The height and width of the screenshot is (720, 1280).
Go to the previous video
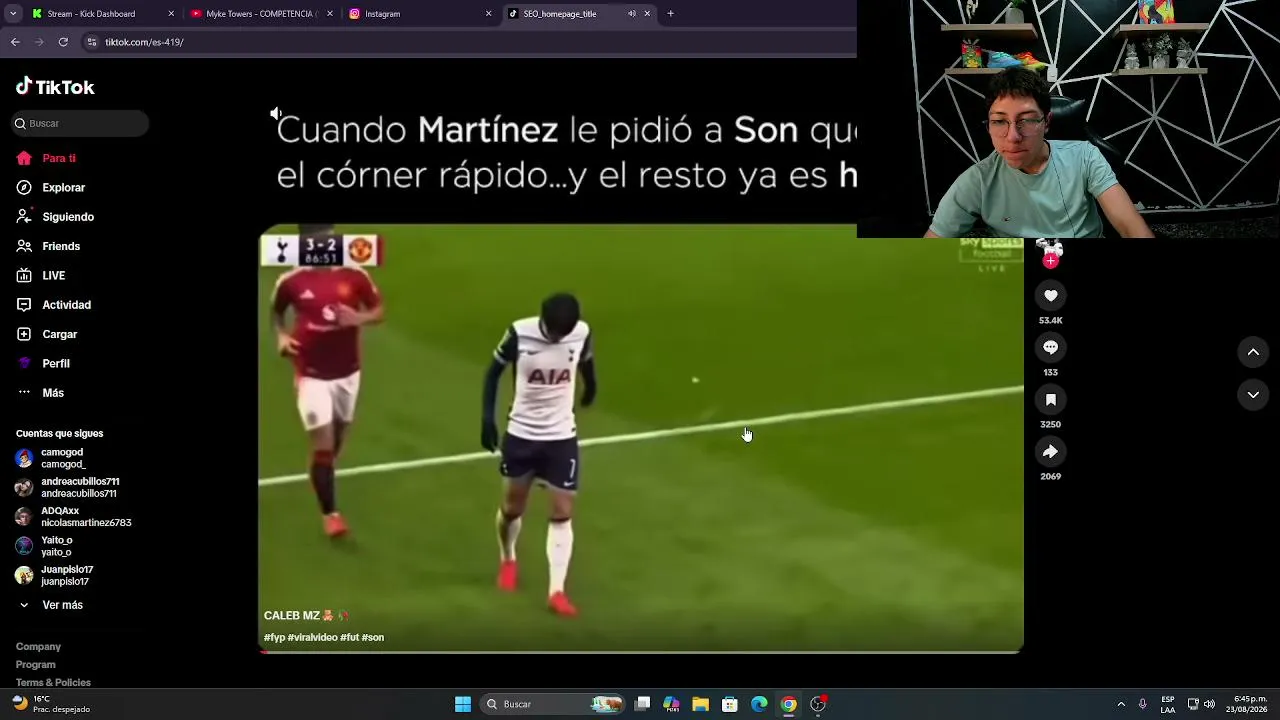point(1253,352)
